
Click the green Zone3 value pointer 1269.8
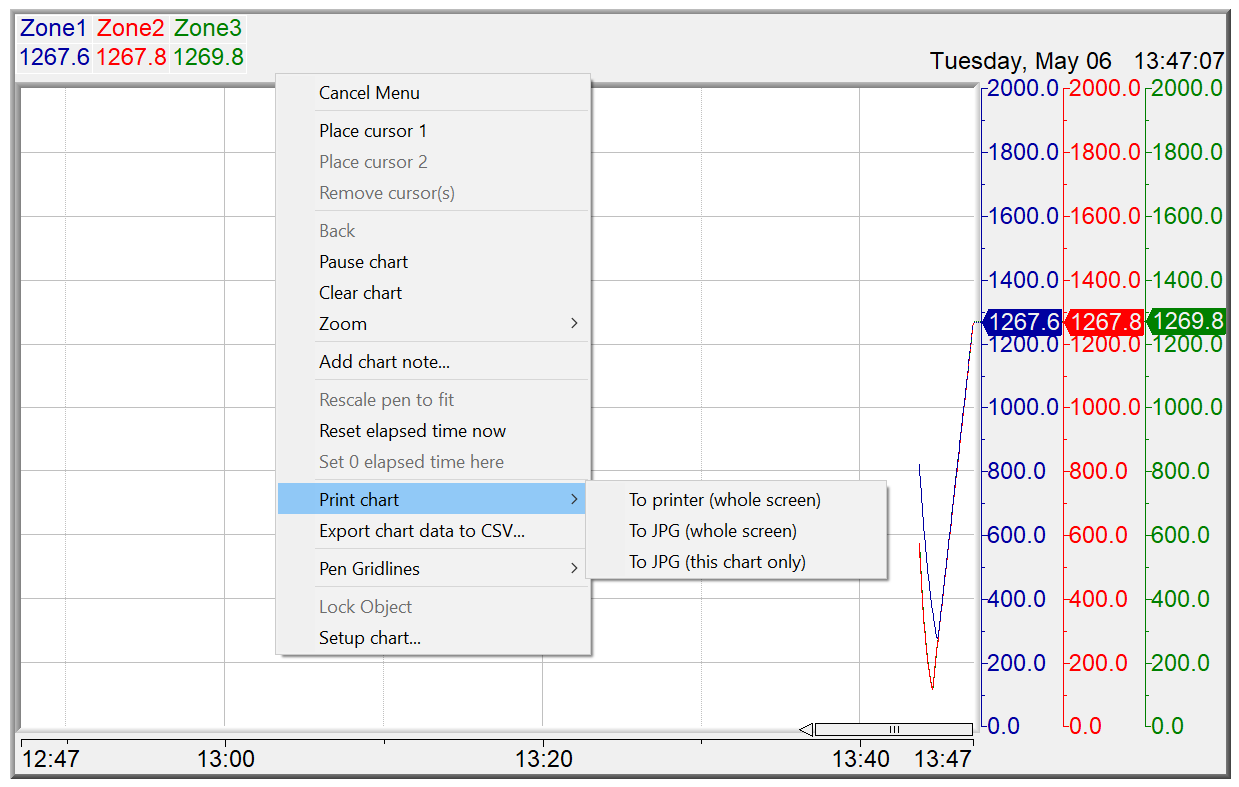(x=1186, y=322)
